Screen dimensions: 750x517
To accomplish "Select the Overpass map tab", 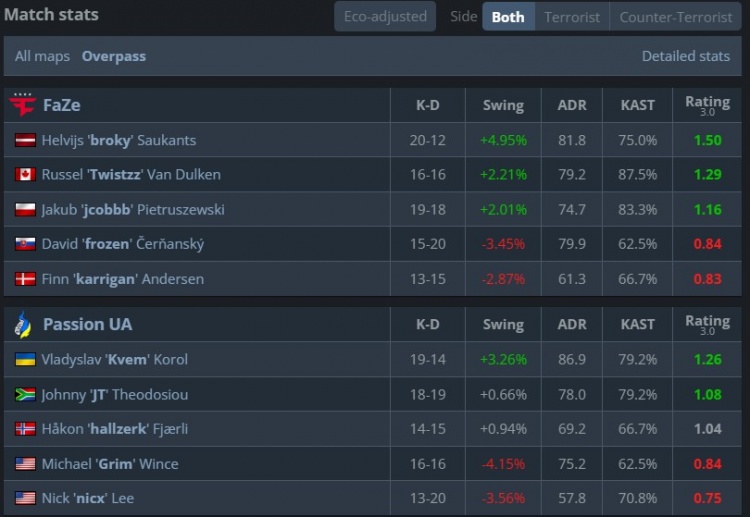I will [x=114, y=56].
